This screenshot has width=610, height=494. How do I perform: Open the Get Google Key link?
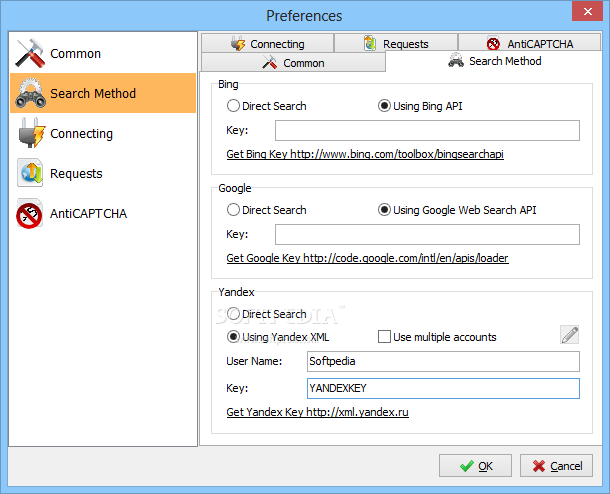click(x=367, y=258)
